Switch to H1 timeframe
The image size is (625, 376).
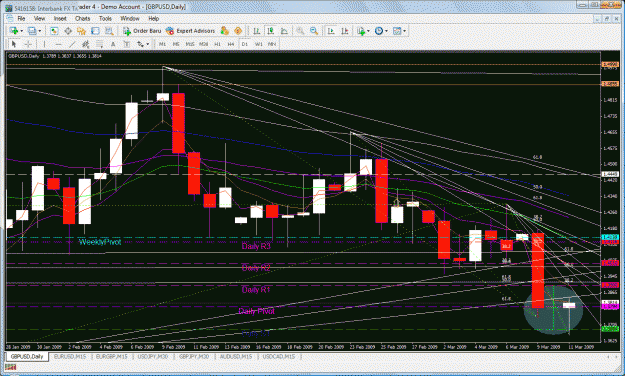(217, 44)
